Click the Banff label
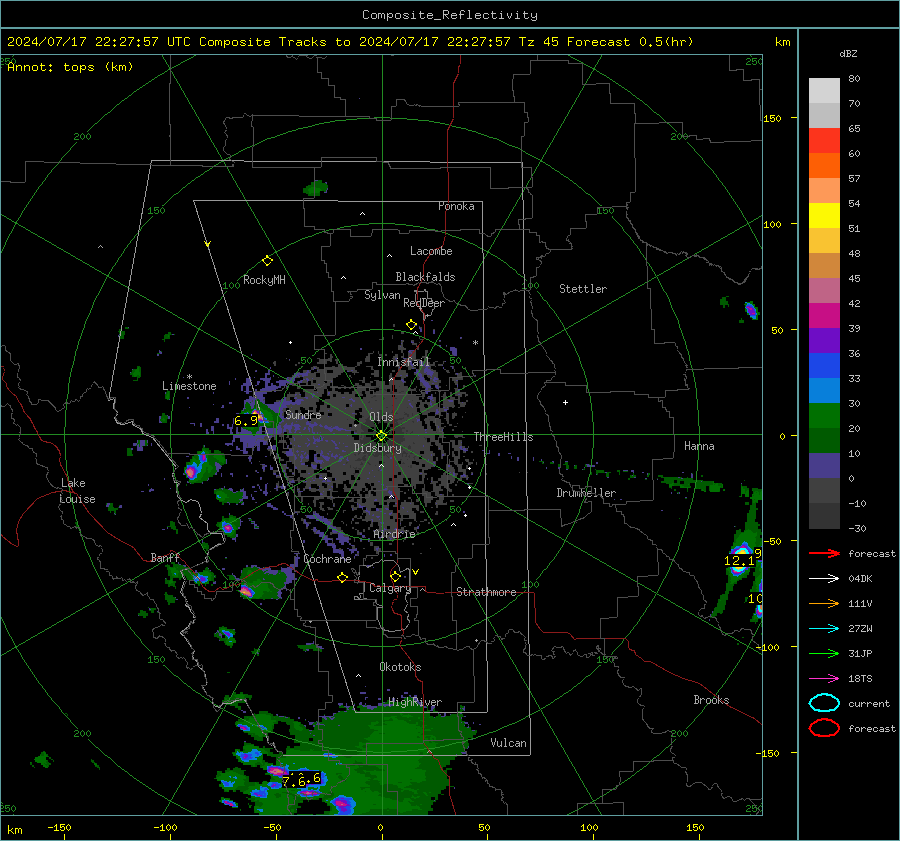Screen dimensions: 900x841 [x=165, y=557]
